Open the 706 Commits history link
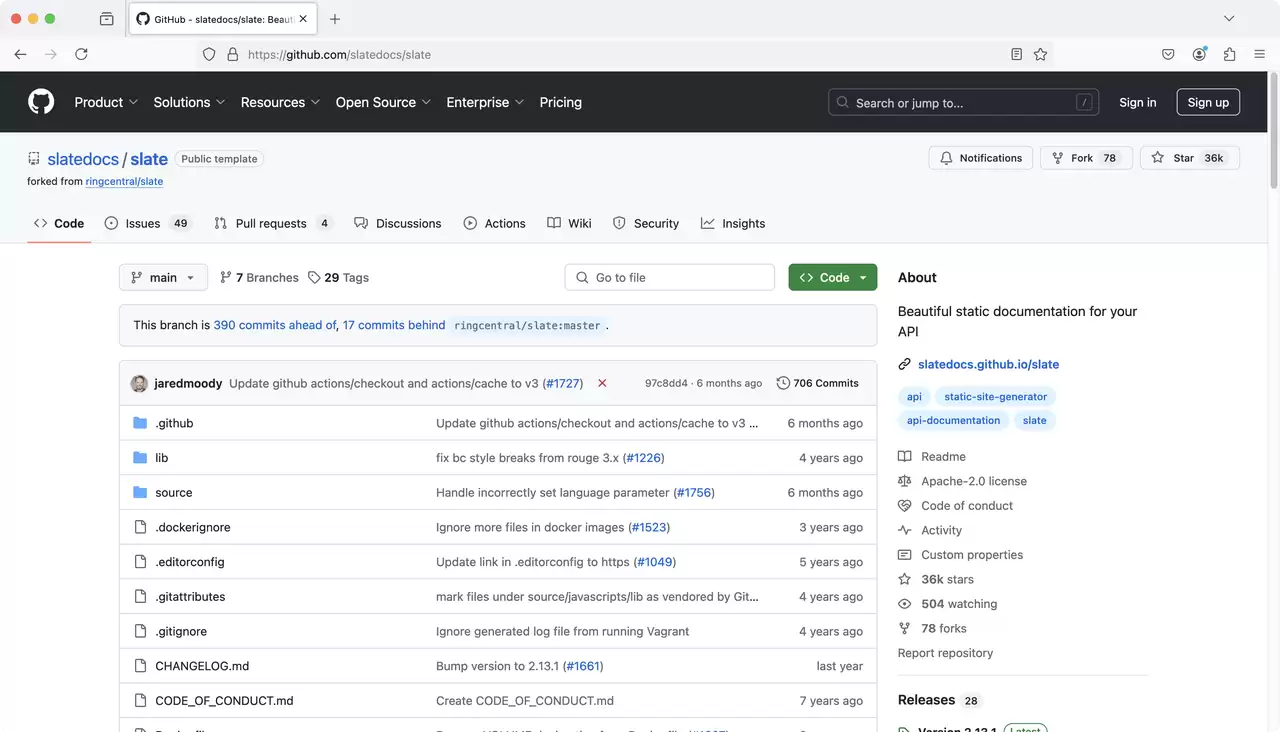Viewport: 1280px width, 732px height. point(818,383)
